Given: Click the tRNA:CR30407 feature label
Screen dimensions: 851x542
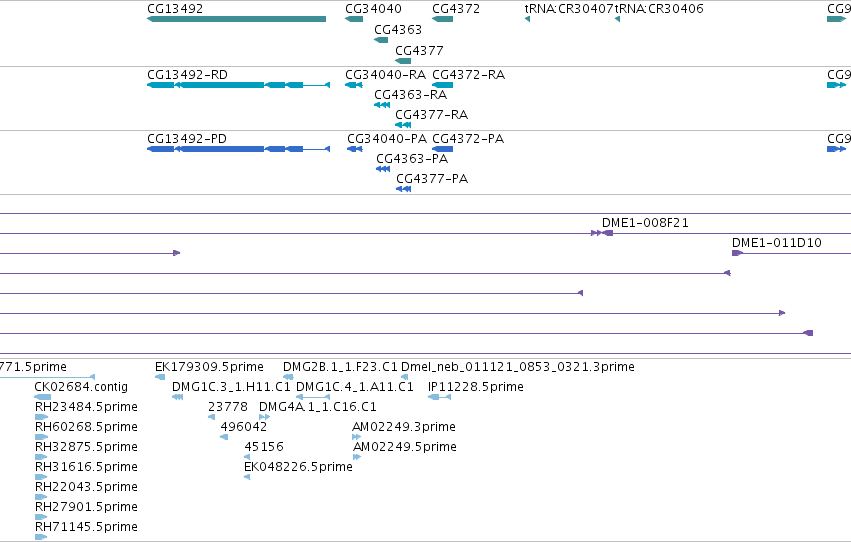Looking at the screenshot, I should coord(568,9).
